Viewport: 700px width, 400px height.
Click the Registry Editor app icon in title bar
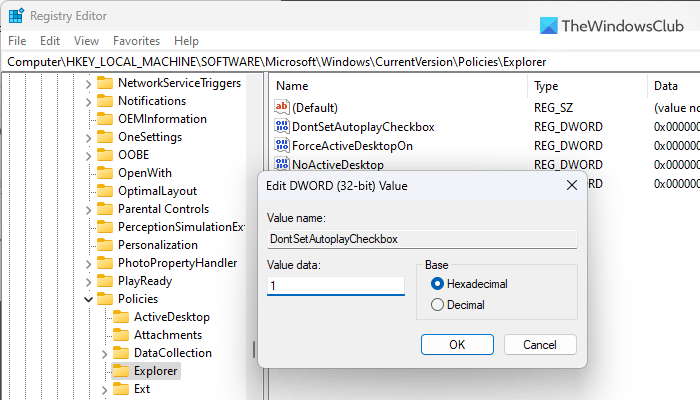tap(17, 15)
